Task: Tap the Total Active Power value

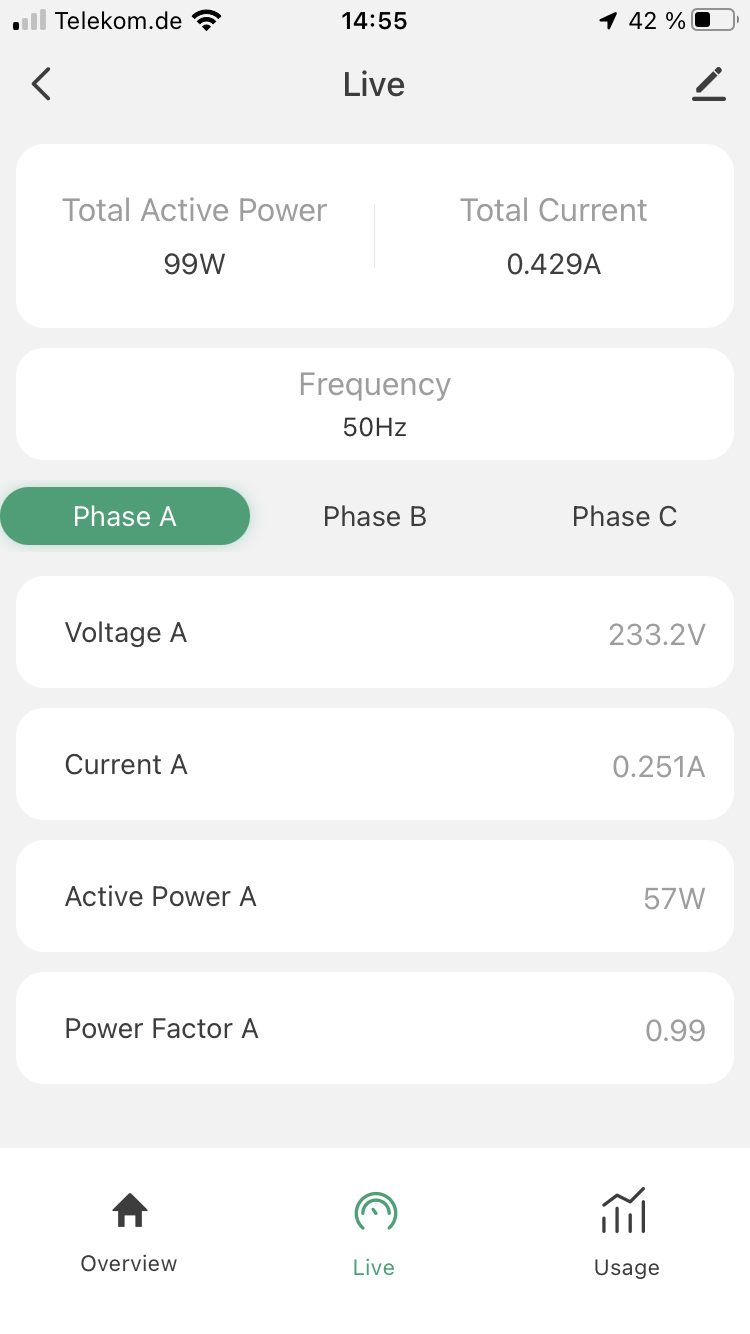Action: (195, 265)
